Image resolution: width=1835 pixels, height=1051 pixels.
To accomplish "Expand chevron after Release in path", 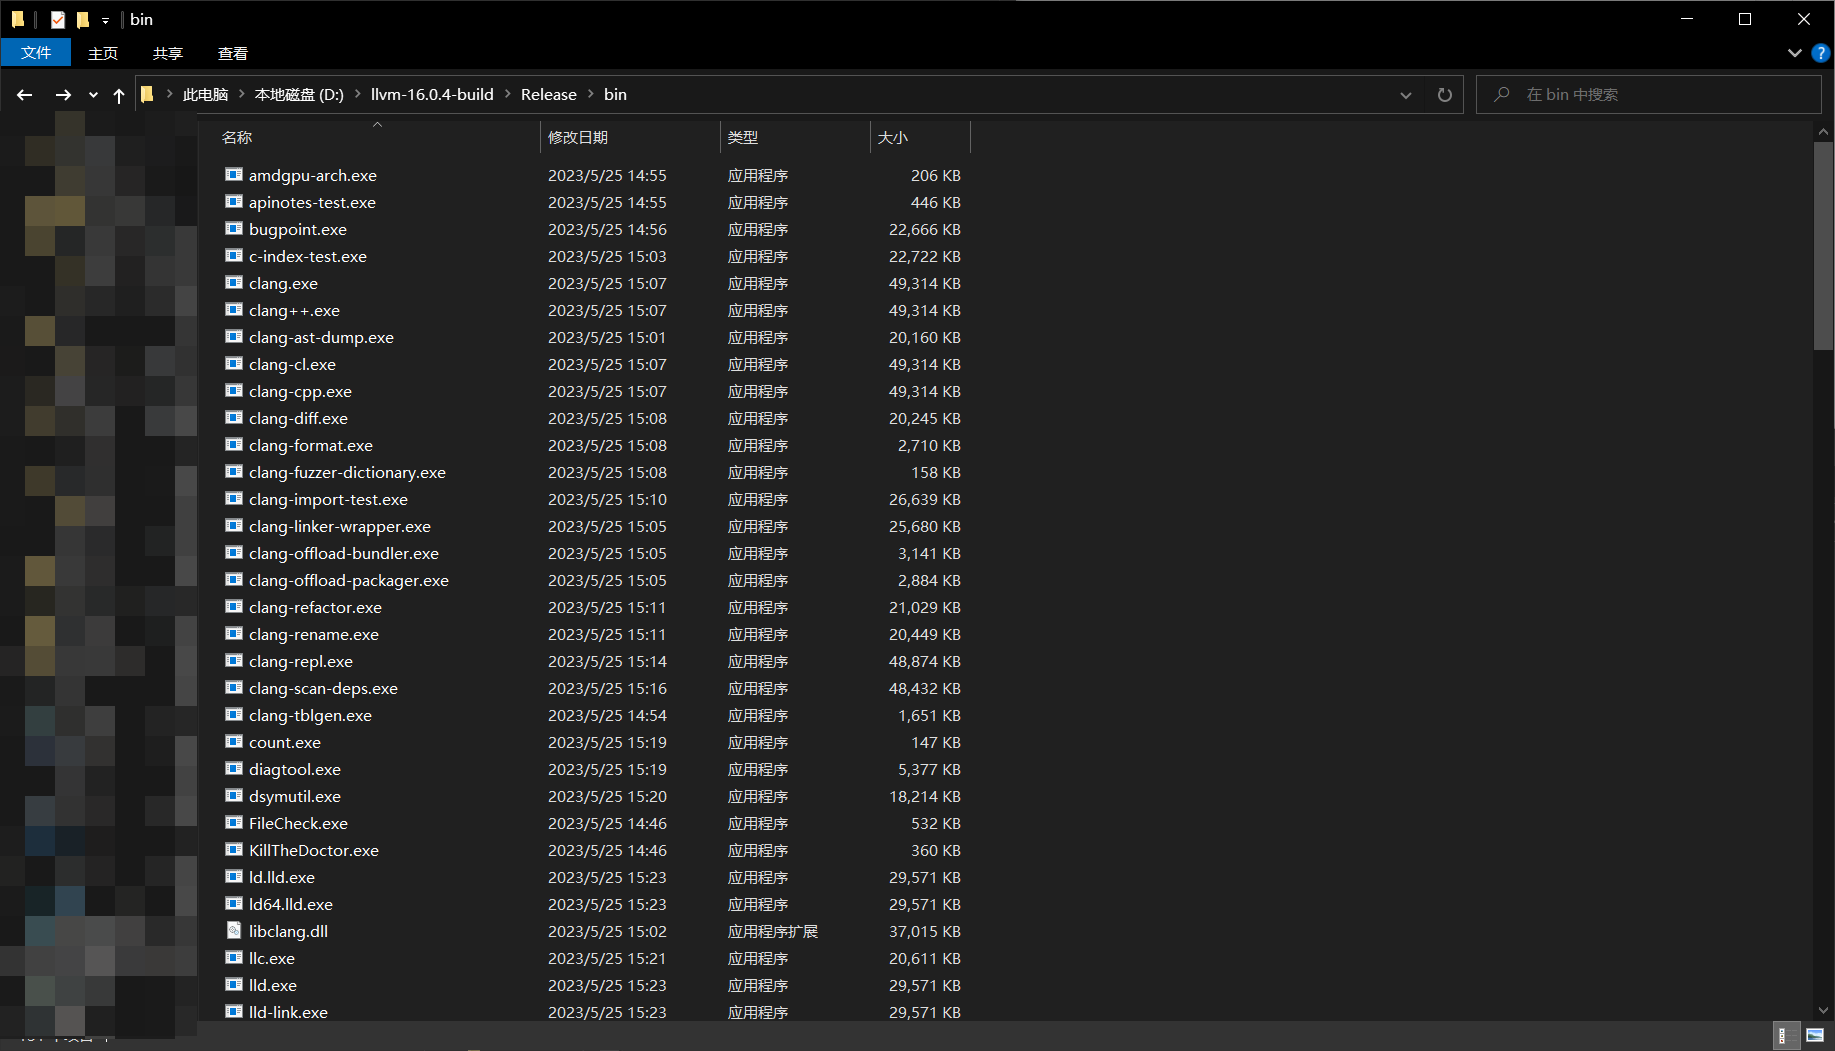I will point(591,94).
